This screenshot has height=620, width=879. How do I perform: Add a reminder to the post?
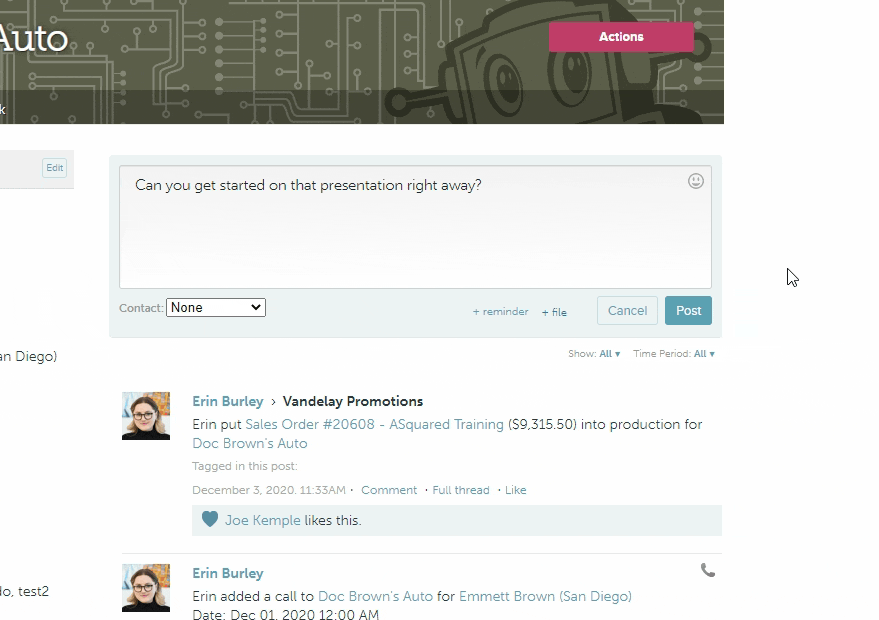[501, 312]
